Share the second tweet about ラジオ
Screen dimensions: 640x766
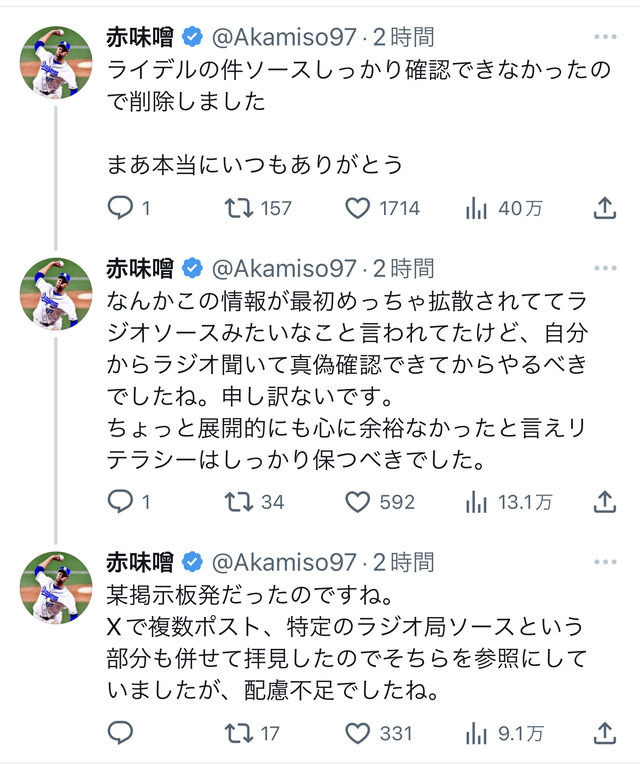click(x=603, y=502)
